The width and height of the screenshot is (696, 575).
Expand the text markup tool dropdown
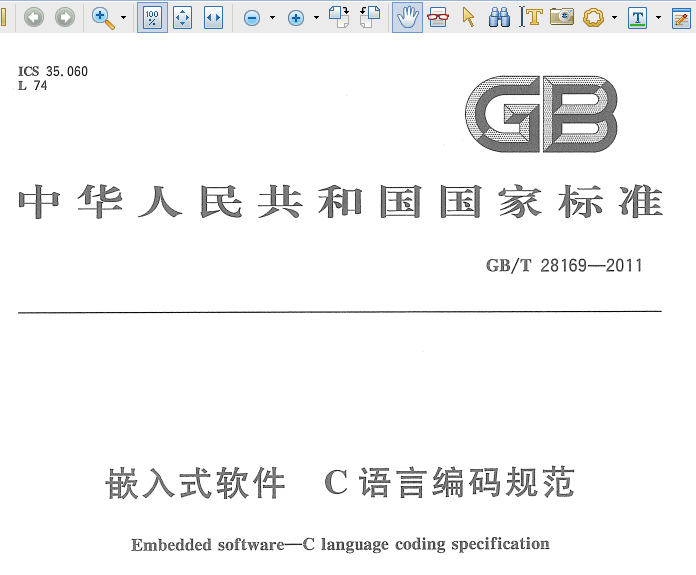[x=658, y=18]
